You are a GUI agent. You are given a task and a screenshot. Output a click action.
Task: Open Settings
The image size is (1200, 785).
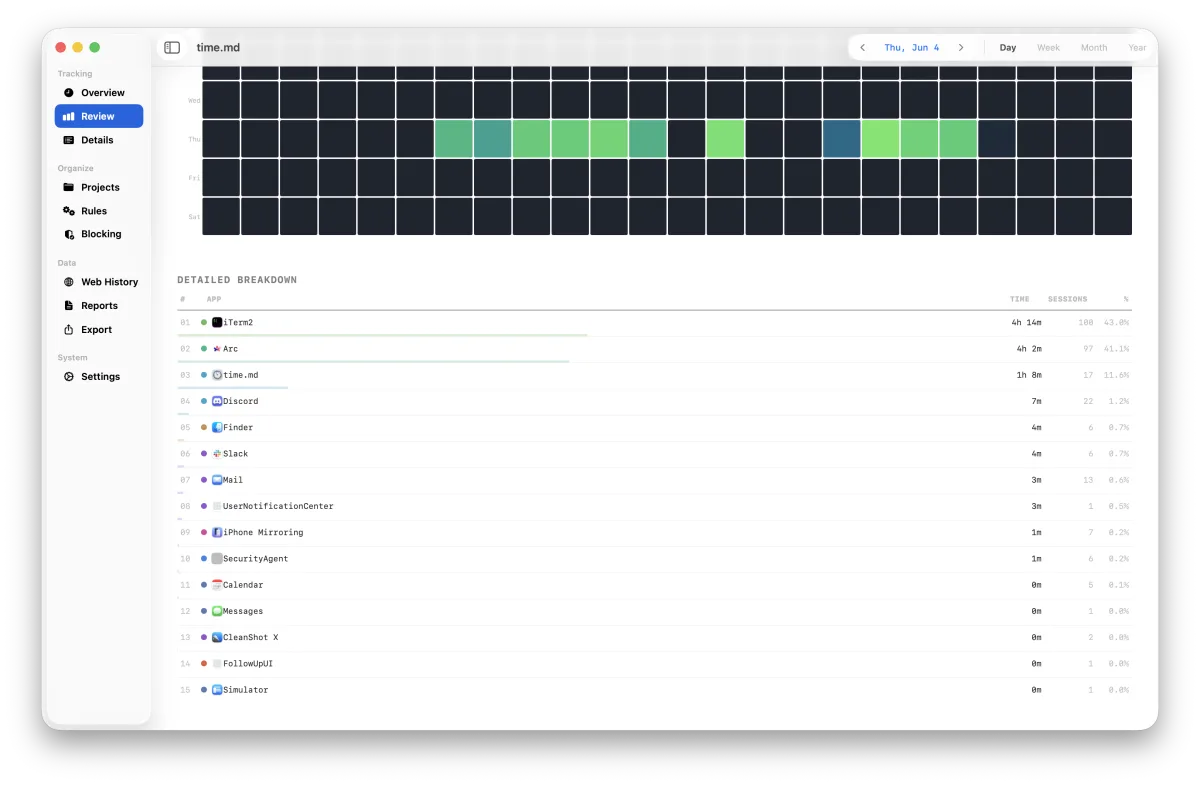[x=99, y=377]
